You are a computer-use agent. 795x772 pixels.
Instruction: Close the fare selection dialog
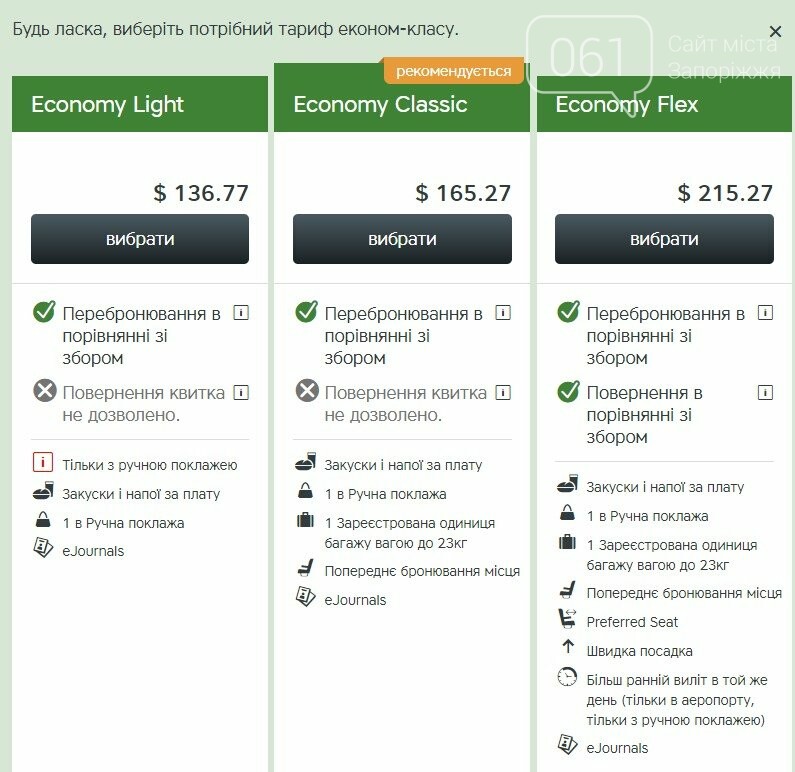775,31
